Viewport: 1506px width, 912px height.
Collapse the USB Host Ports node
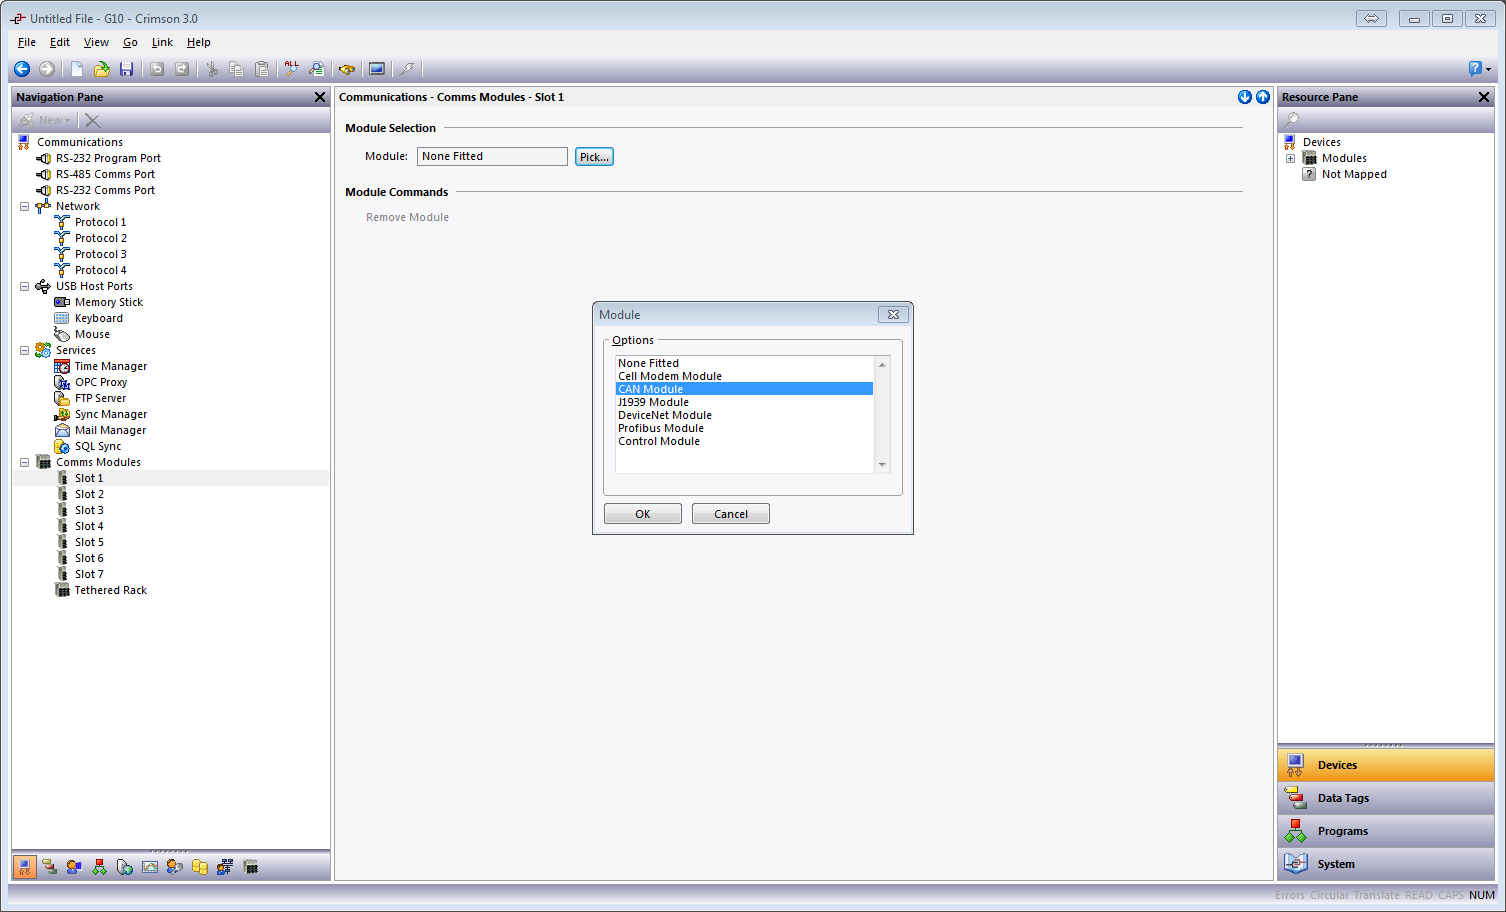point(24,286)
